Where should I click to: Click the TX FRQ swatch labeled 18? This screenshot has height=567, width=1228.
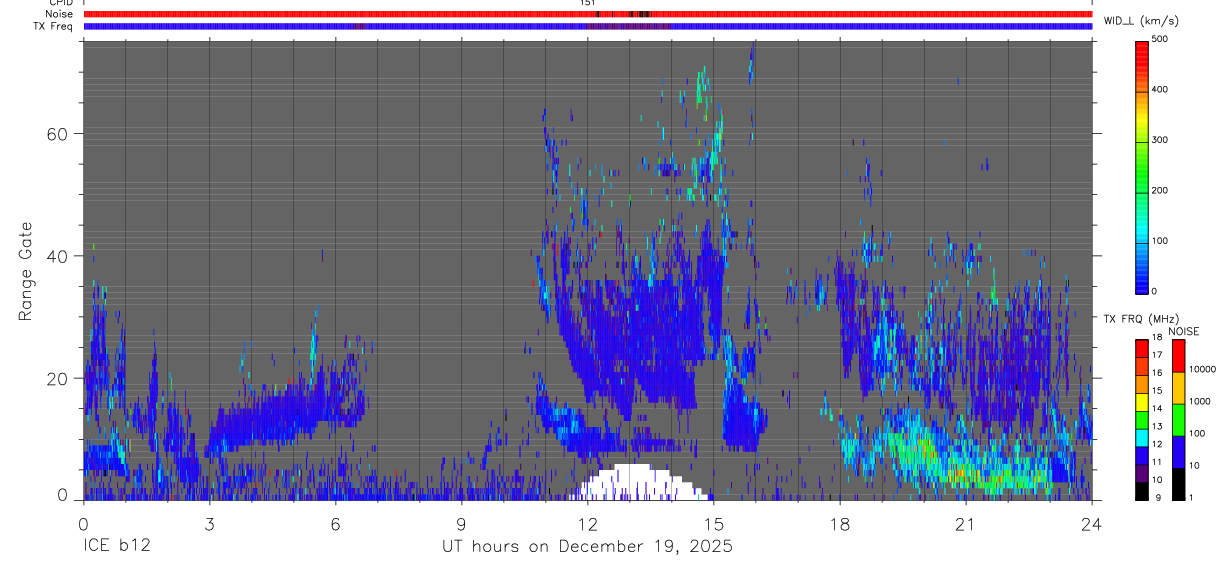1142,347
